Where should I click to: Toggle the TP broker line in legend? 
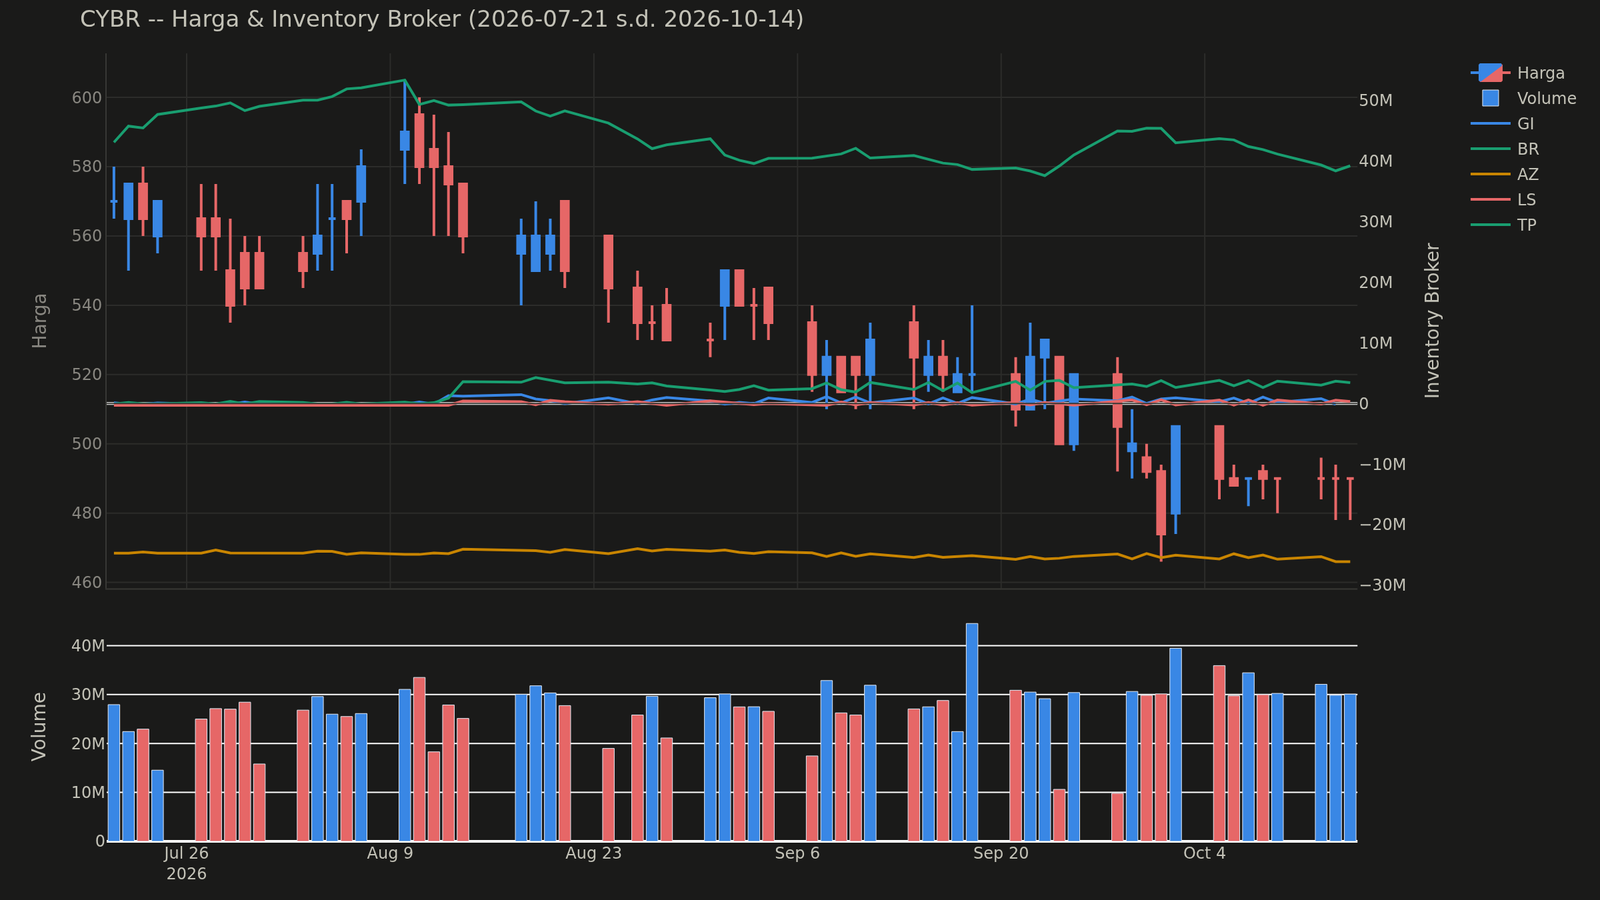(x=1504, y=225)
